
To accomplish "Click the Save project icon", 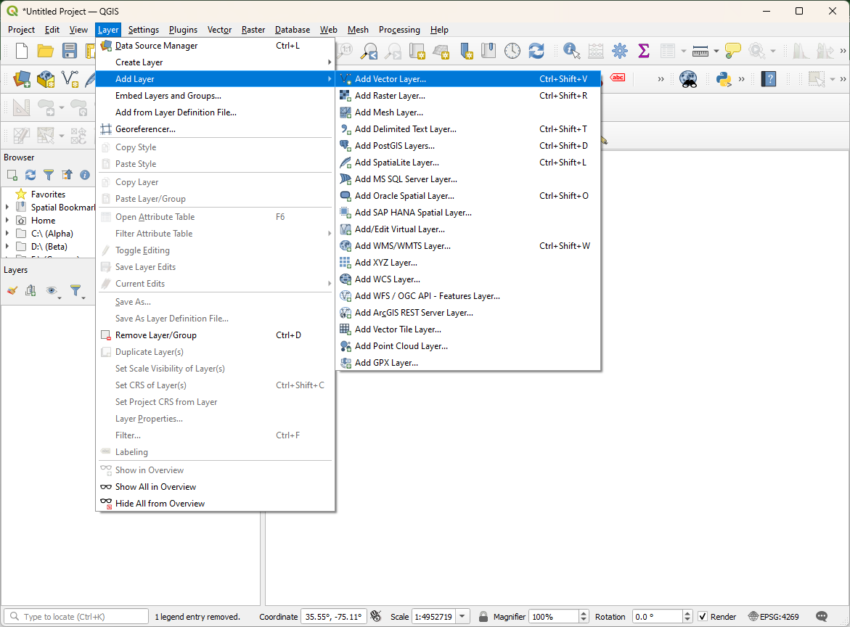I will pyautogui.click(x=68, y=50).
